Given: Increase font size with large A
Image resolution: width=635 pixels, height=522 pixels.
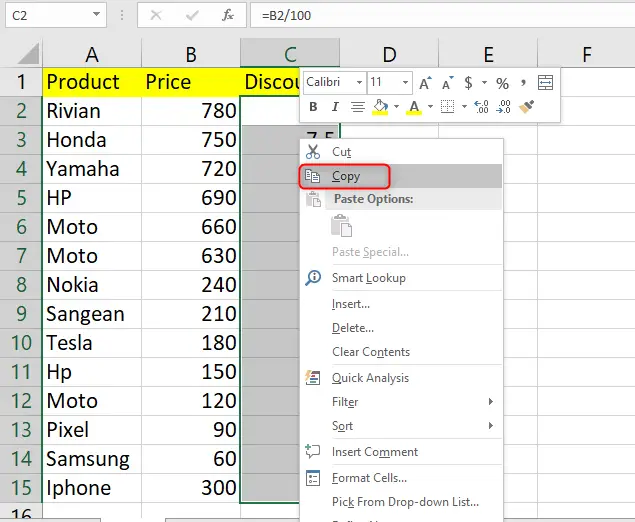Looking at the screenshot, I should [425, 83].
